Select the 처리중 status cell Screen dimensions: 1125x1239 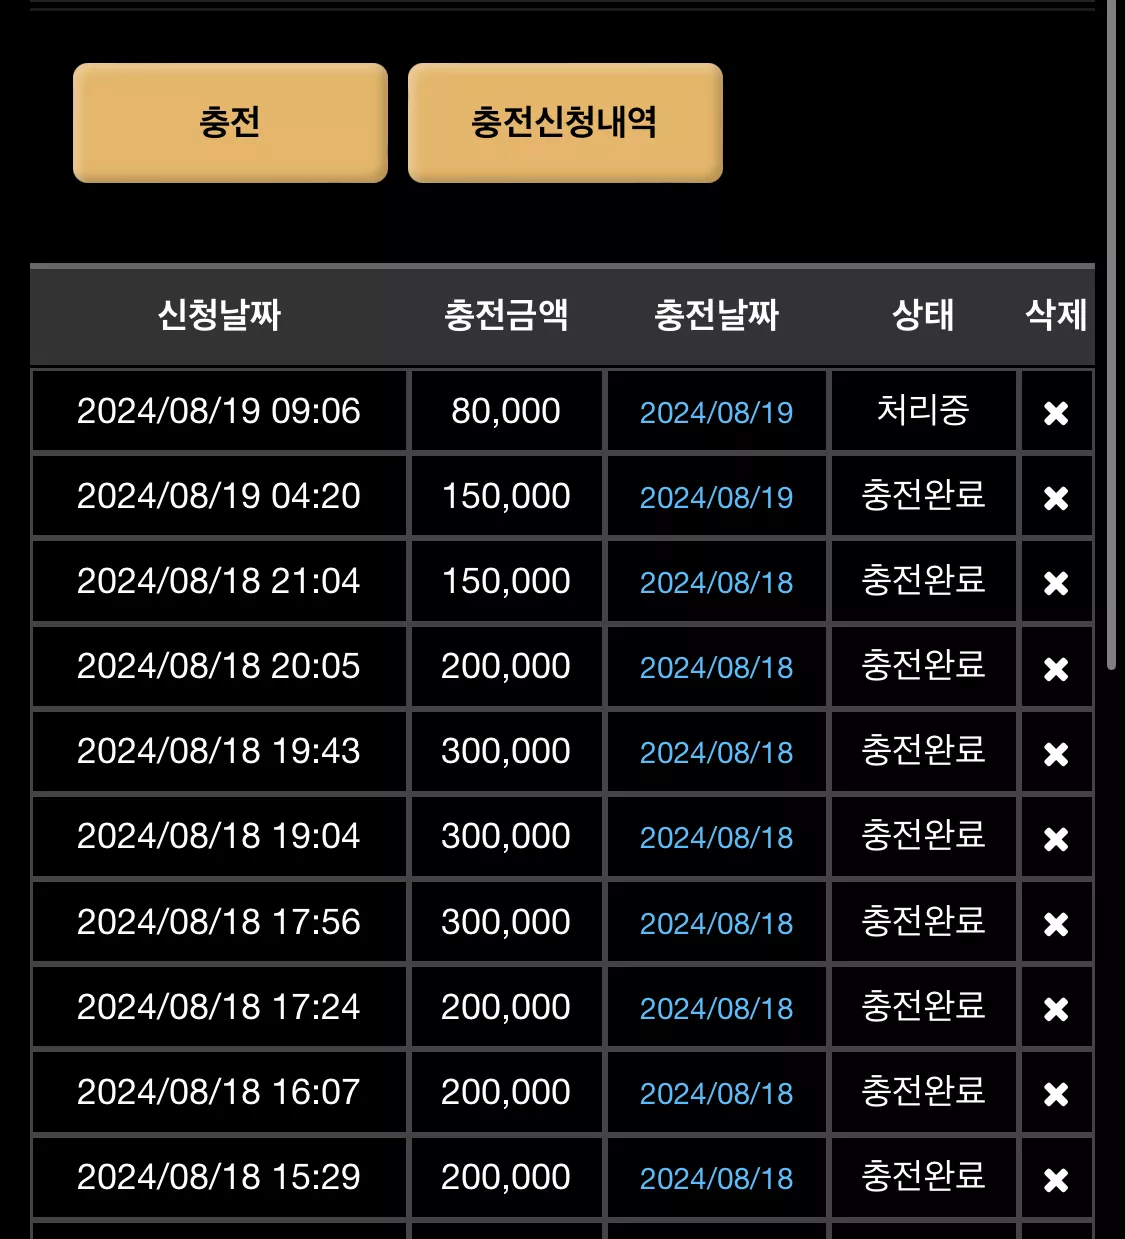pos(923,411)
